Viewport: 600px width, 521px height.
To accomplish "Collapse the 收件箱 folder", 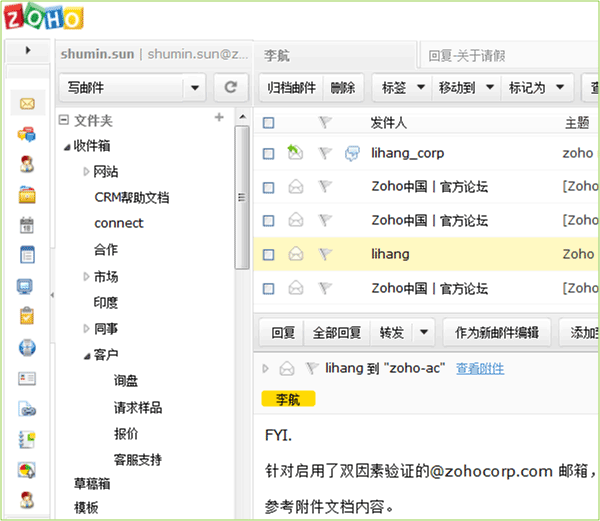I will click(x=67, y=147).
